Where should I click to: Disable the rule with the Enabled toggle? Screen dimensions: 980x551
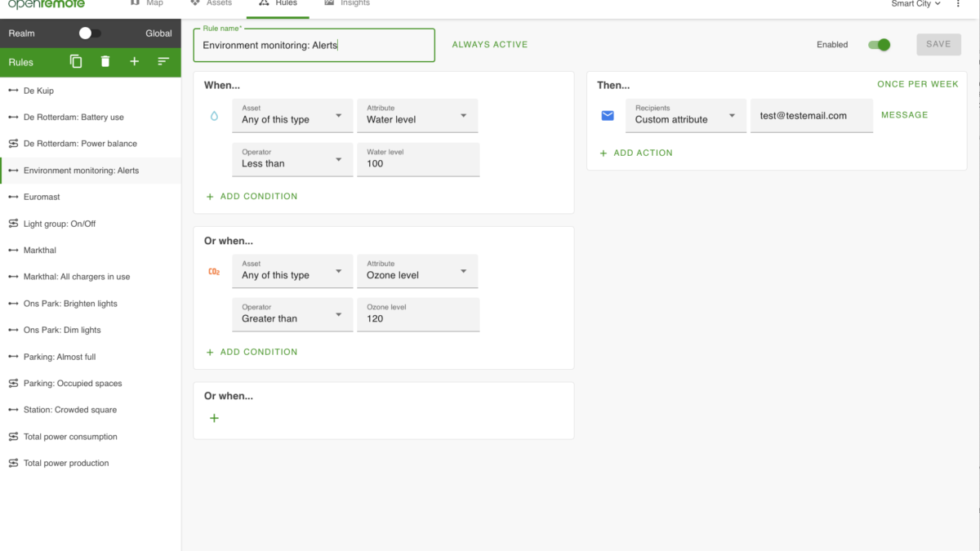(x=879, y=45)
